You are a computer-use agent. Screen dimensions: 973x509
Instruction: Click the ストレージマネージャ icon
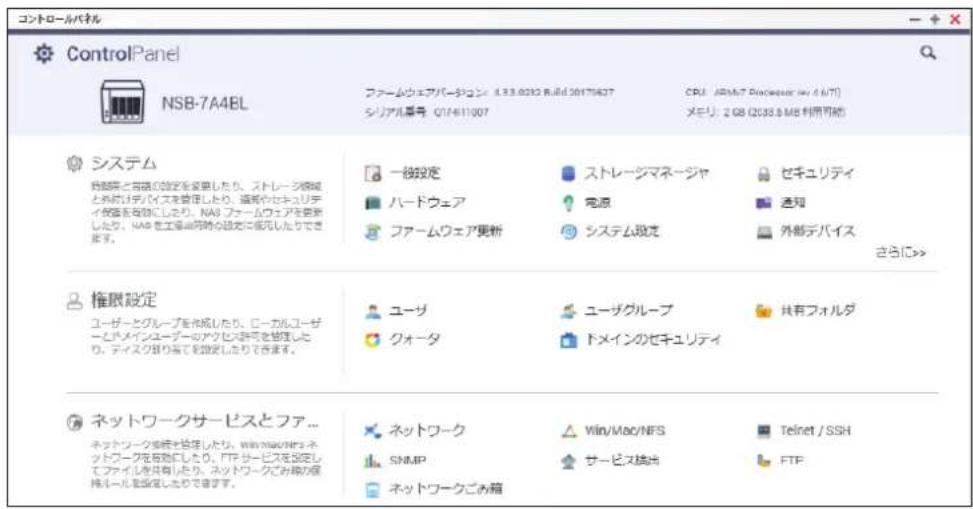pyautogui.click(x=568, y=173)
